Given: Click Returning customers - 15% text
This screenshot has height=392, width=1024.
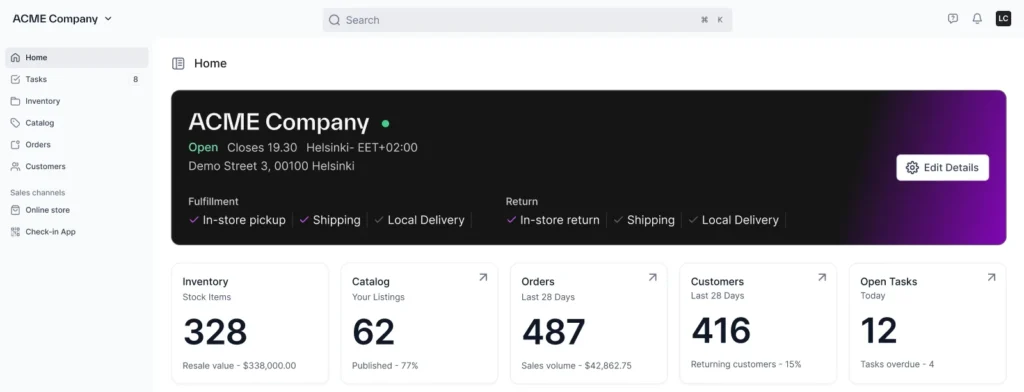Looking at the screenshot, I should (x=746, y=364).
